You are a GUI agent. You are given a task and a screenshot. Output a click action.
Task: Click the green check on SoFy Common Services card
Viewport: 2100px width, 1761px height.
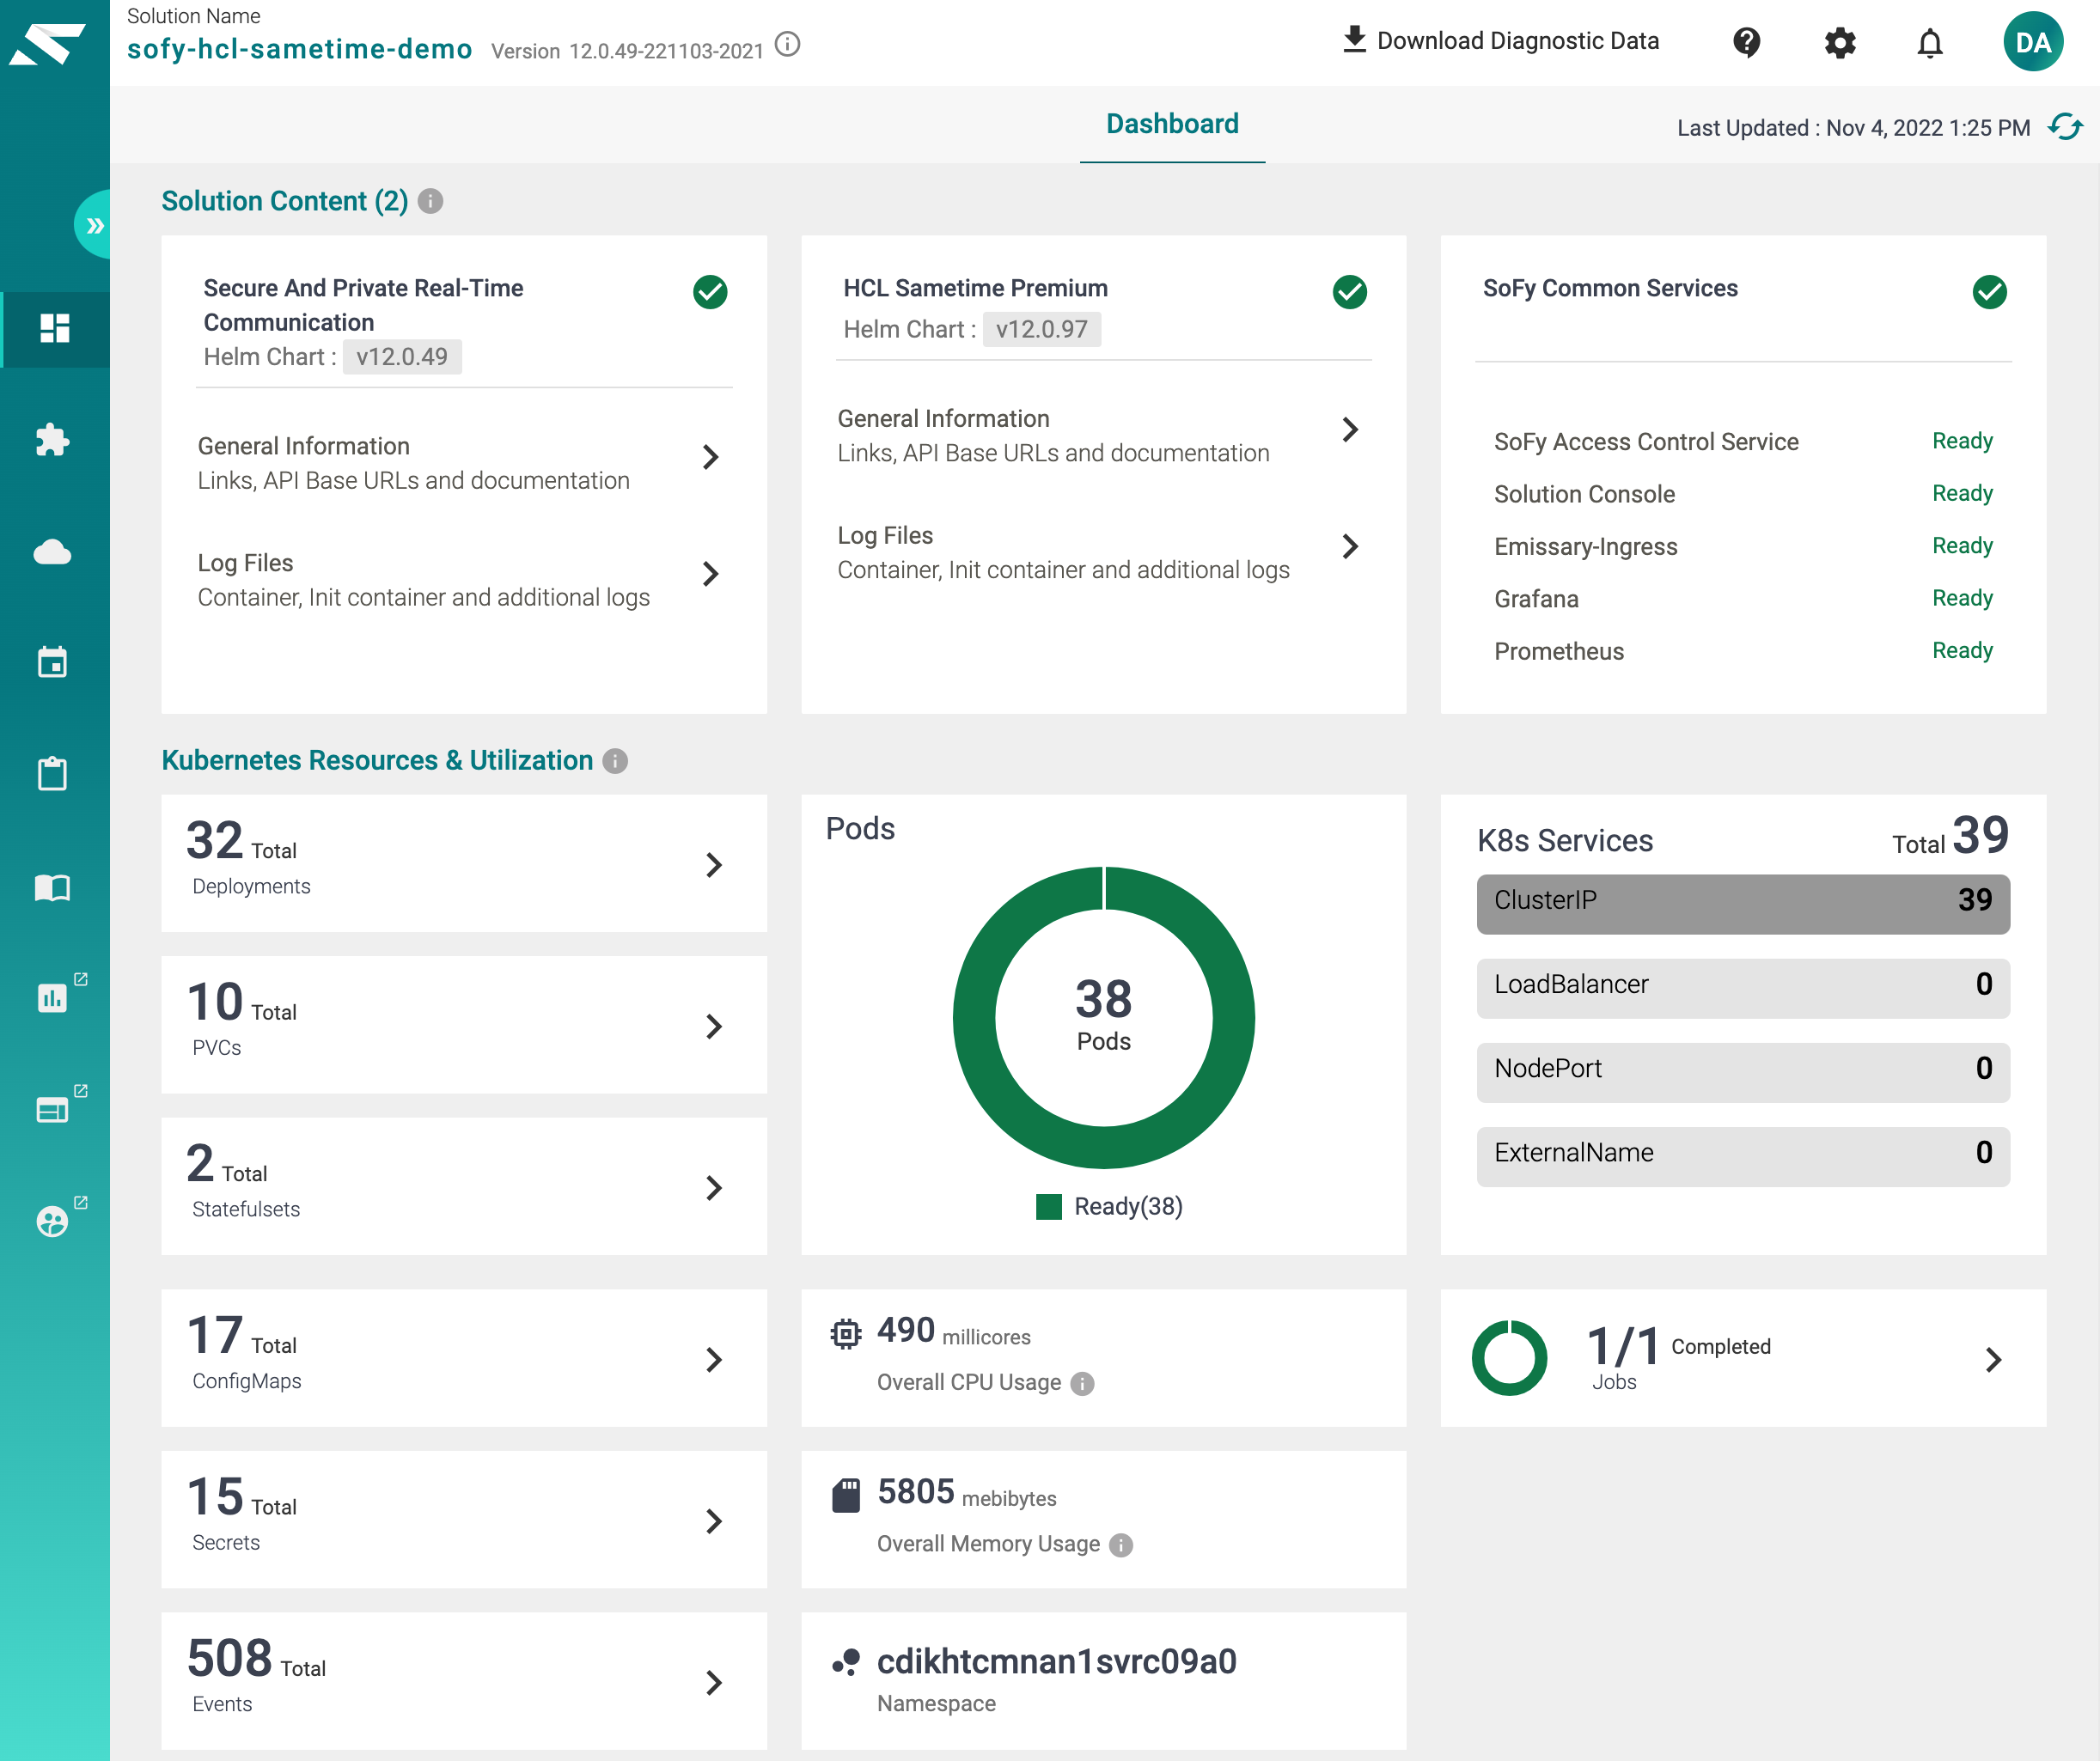pyautogui.click(x=1989, y=292)
